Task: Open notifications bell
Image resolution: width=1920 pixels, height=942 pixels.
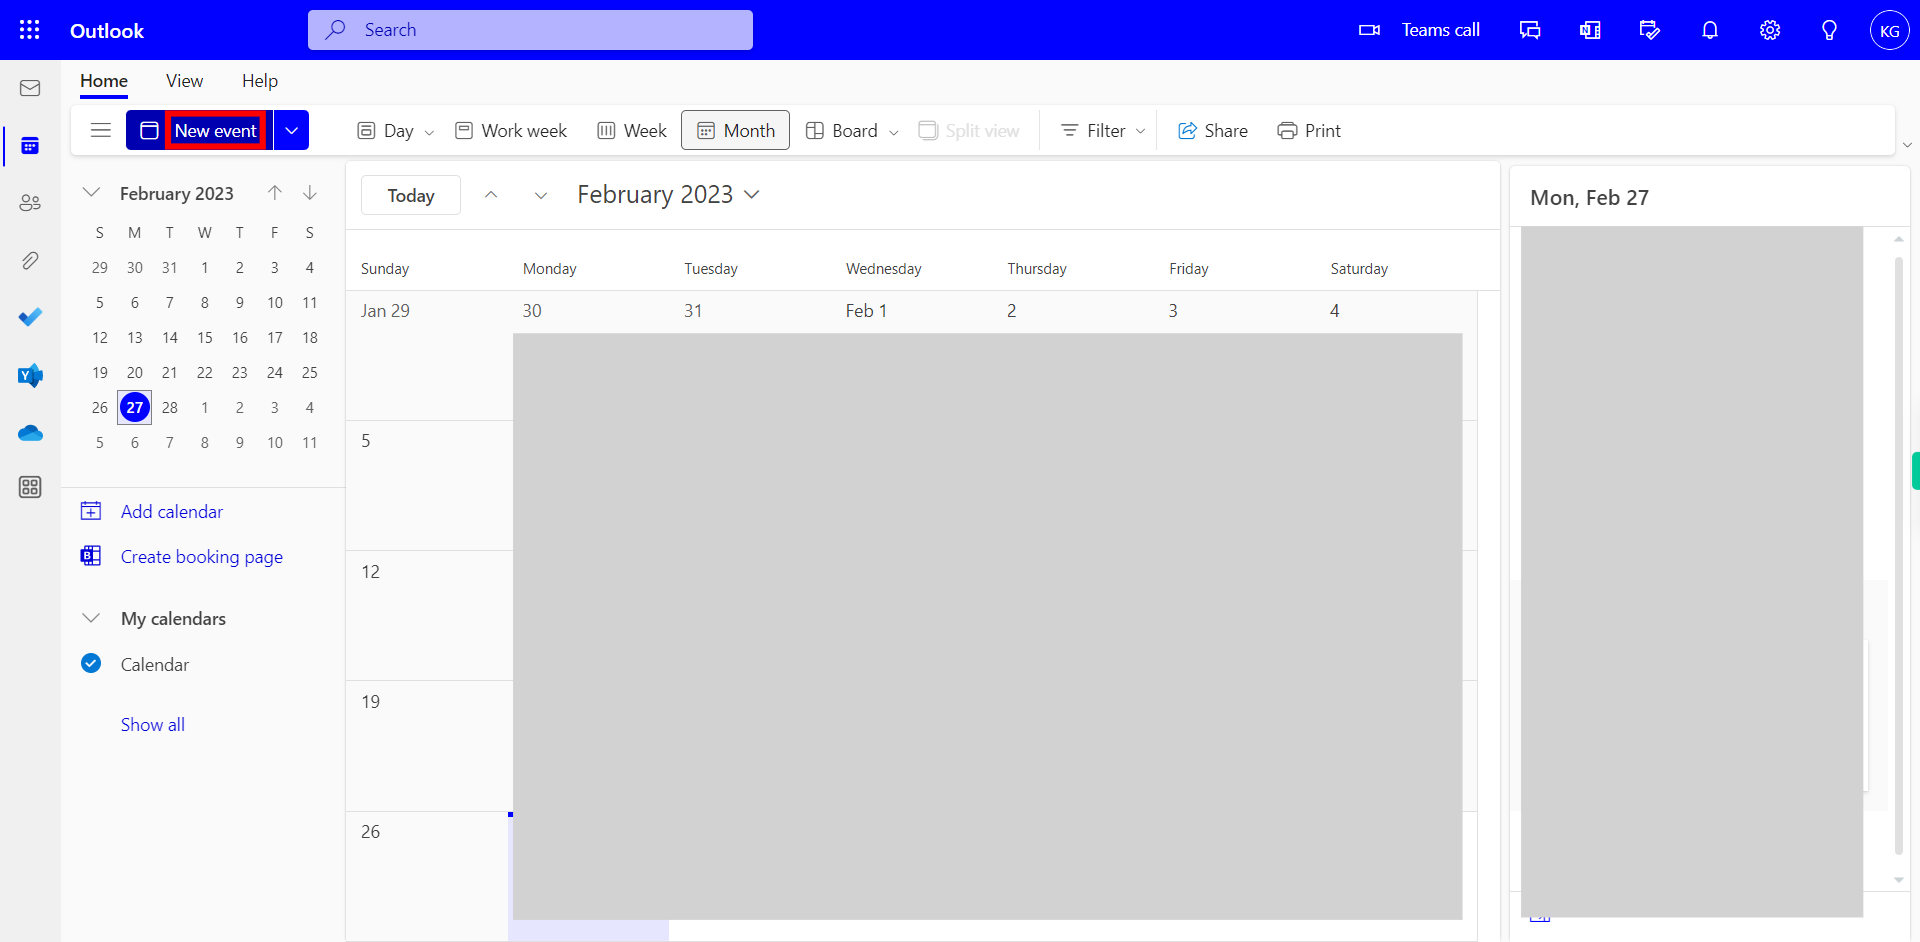Action: [1710, 30]
